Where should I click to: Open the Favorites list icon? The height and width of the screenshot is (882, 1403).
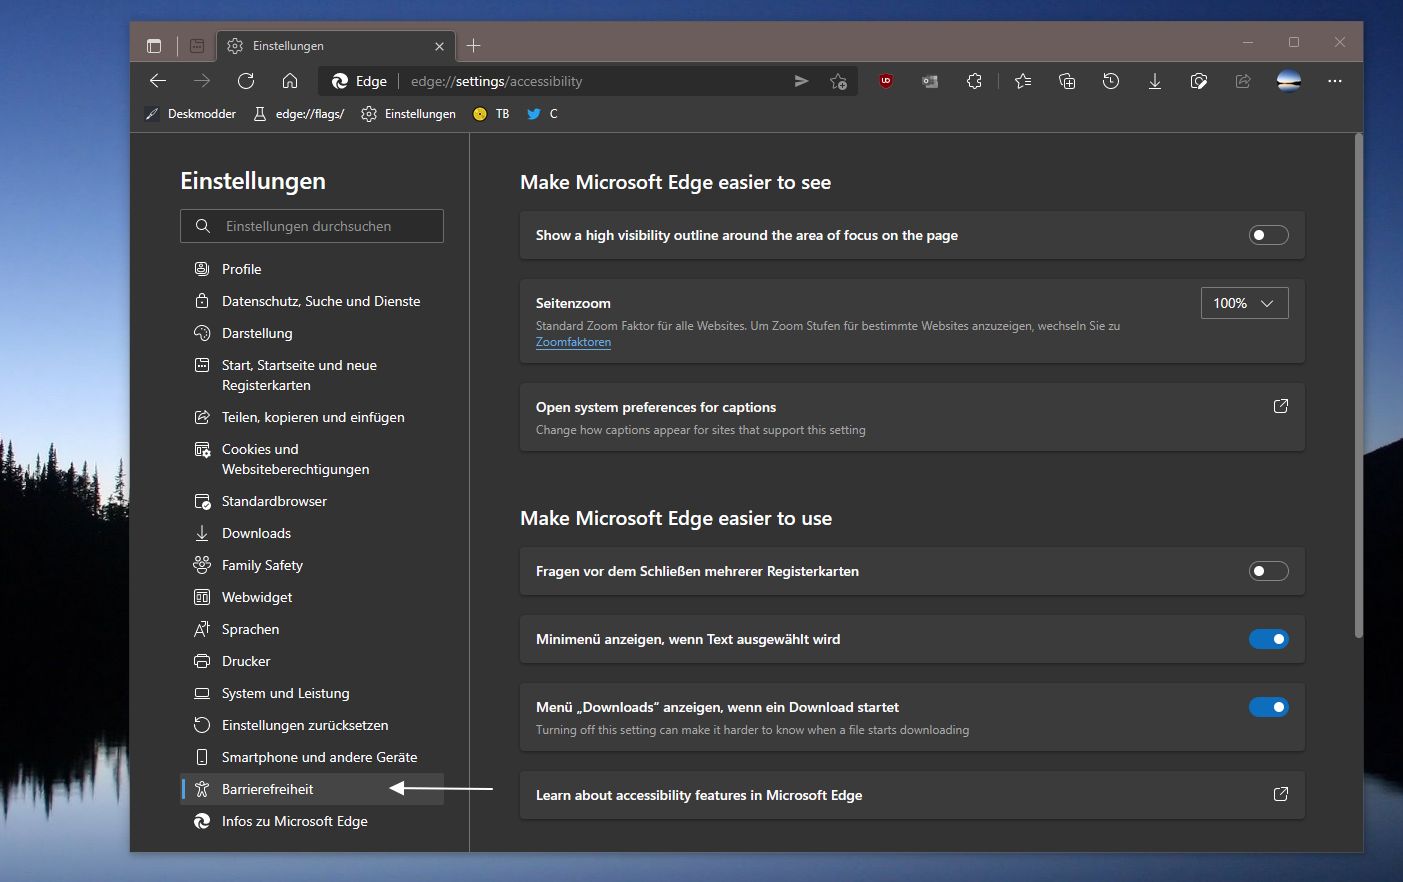(1023, 81)
